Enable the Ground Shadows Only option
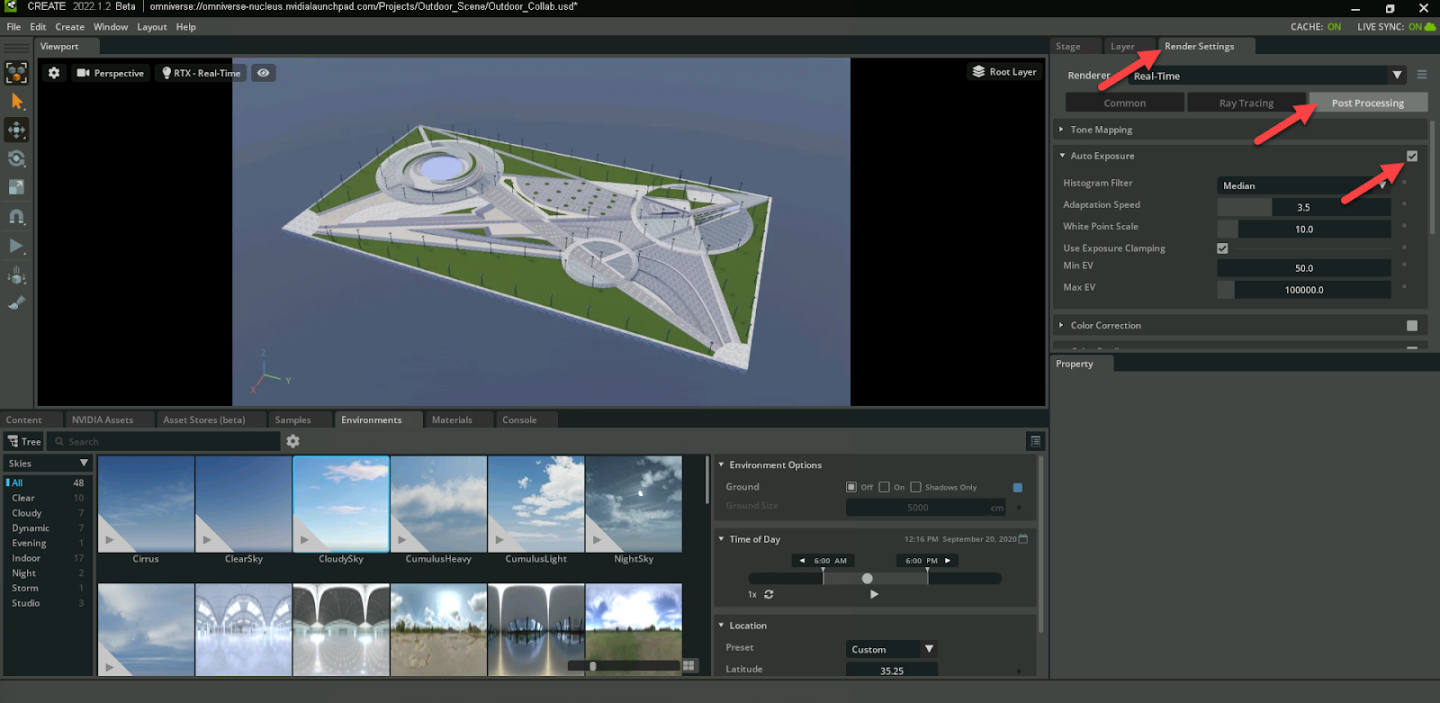 (x=916, y=487)
